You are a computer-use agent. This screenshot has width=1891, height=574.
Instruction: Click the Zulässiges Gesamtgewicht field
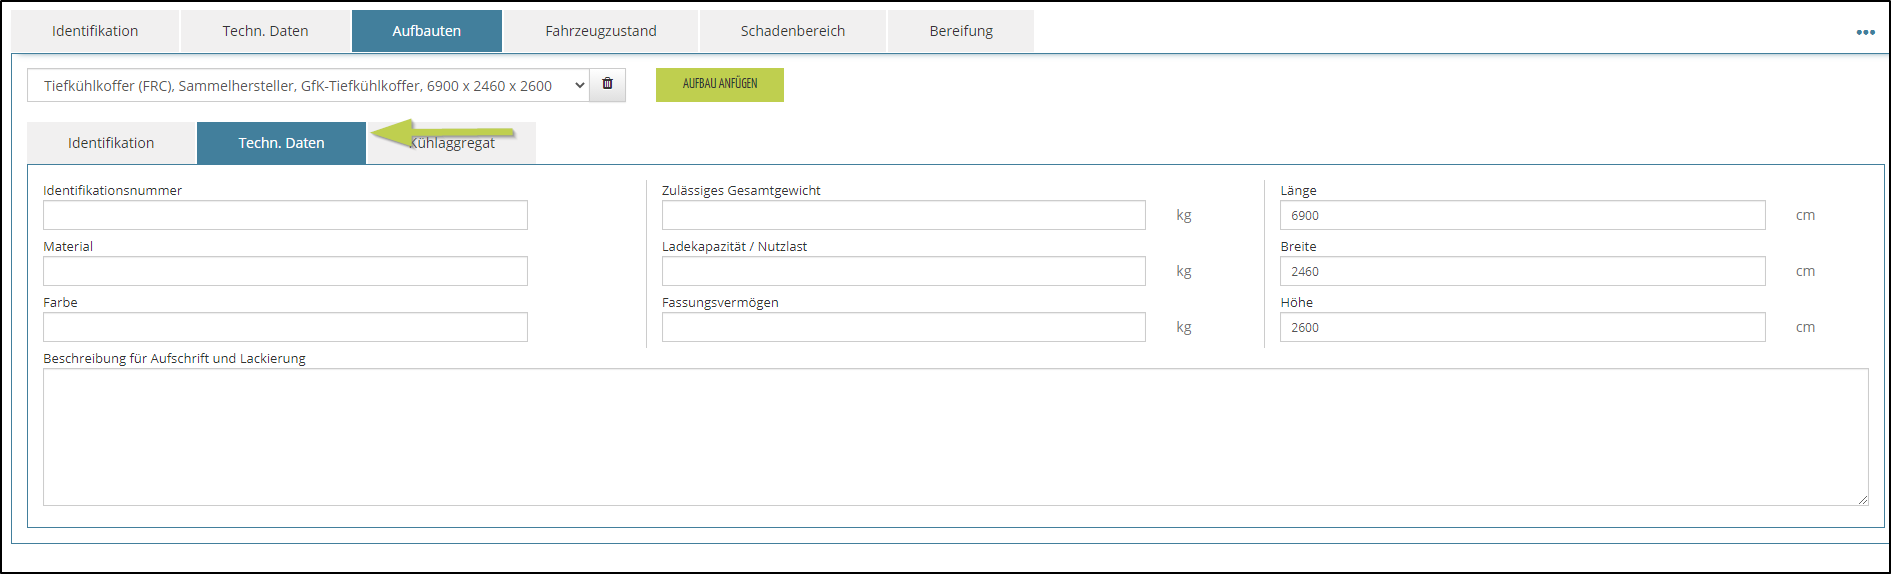pos(903,215)
